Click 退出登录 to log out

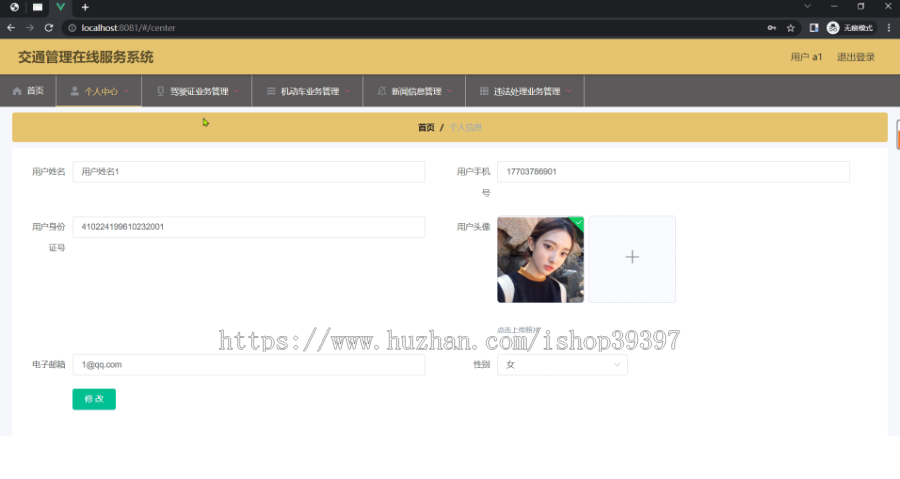pos(855,57)
